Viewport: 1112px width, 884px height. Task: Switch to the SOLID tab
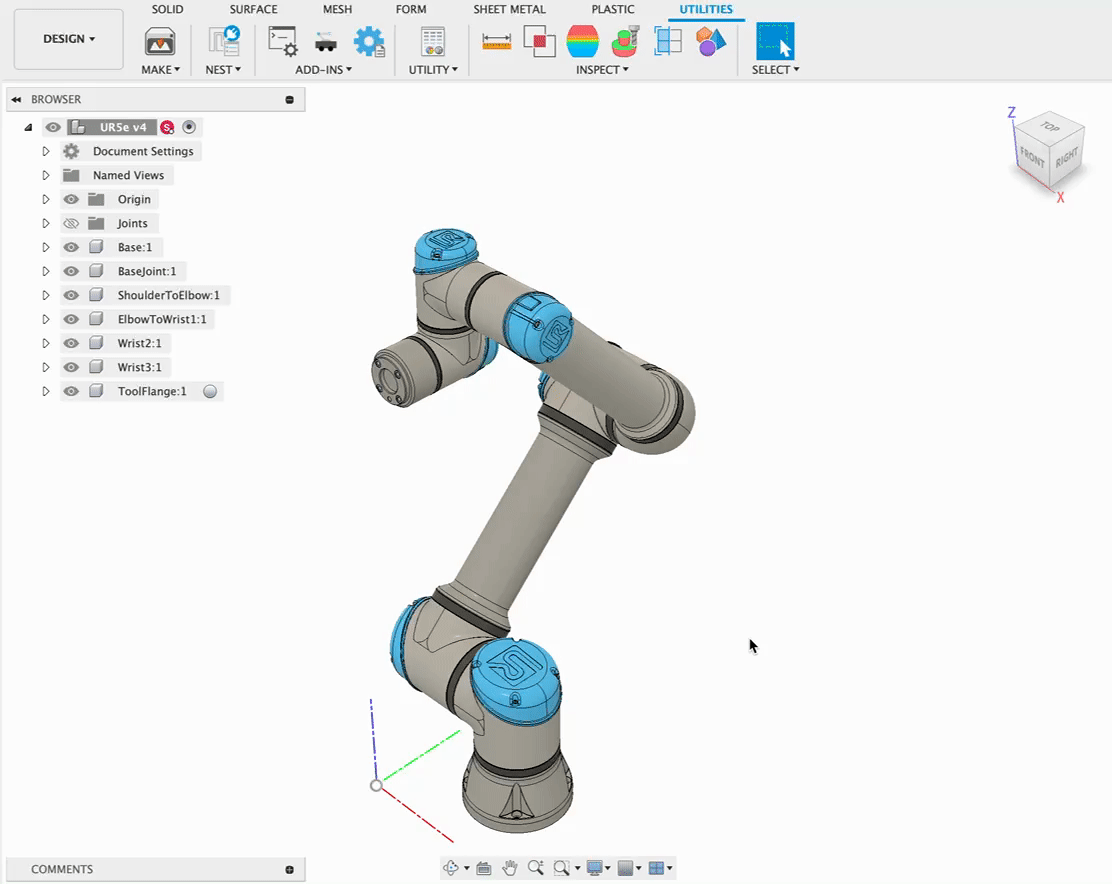click(167, 9)
